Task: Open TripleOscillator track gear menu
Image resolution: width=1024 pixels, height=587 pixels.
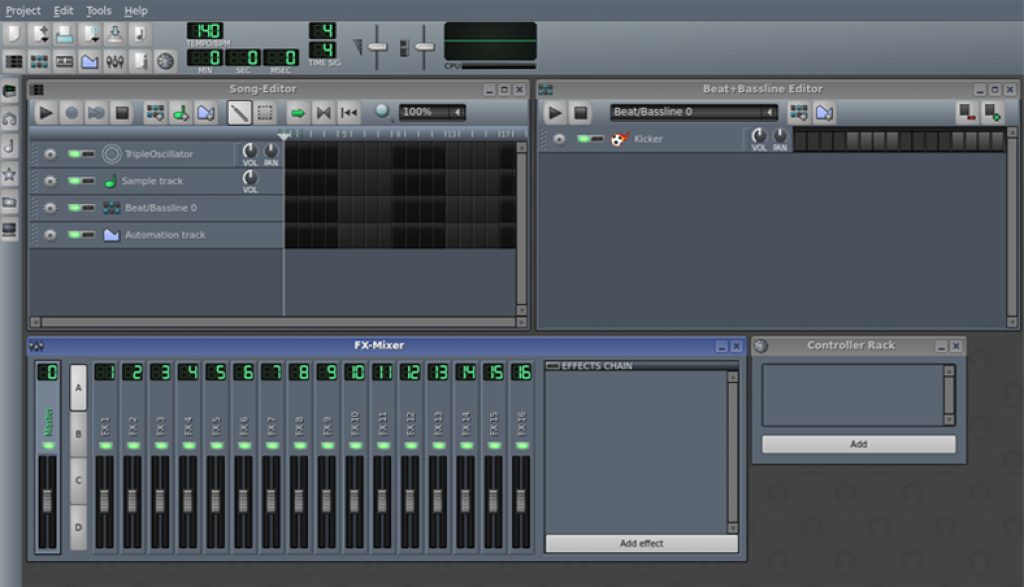Action: tap(50, 154)
